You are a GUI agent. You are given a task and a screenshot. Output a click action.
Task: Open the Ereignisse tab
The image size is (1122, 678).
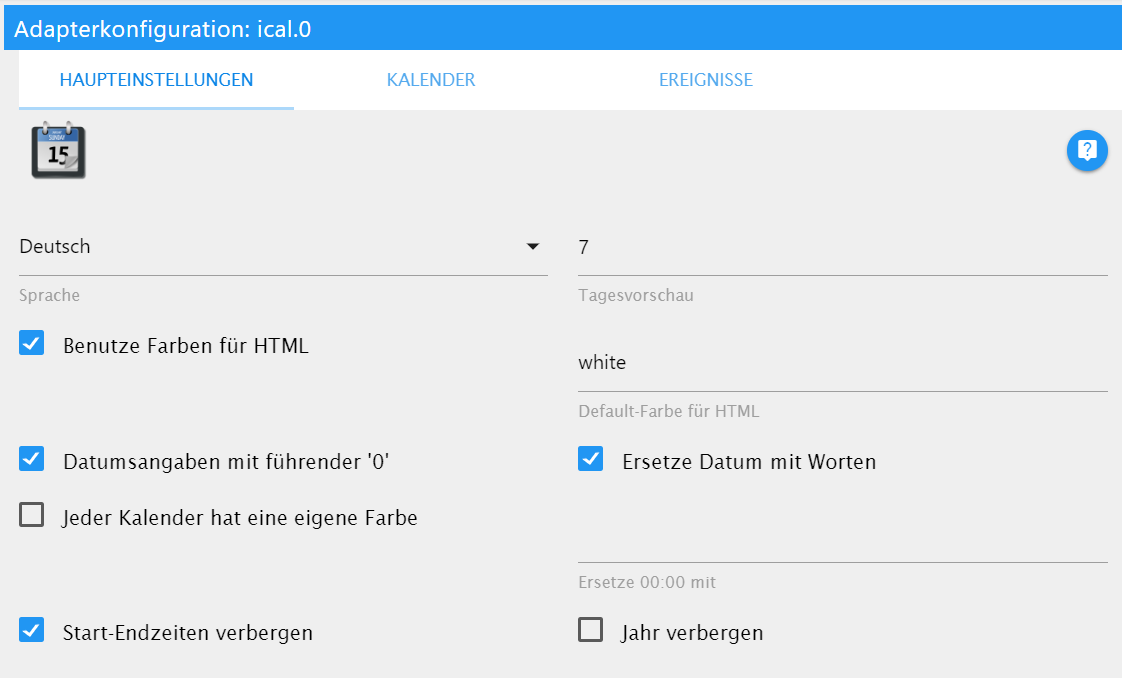pos(705,80)
